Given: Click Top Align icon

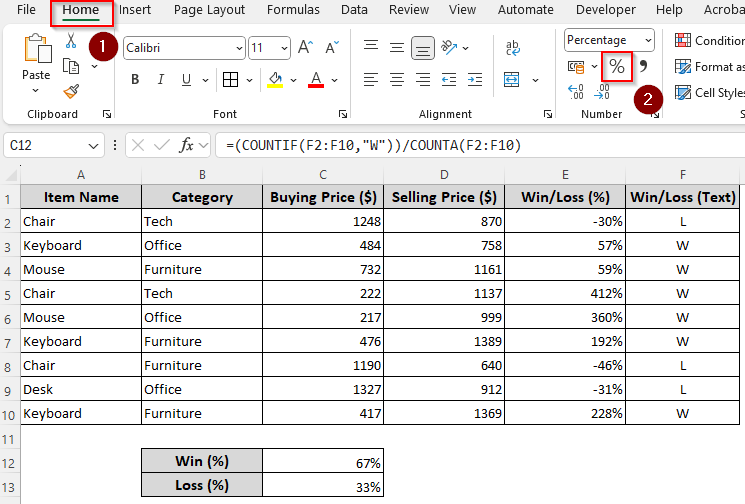Looking at the screenshot, I should tap(371, 46).
